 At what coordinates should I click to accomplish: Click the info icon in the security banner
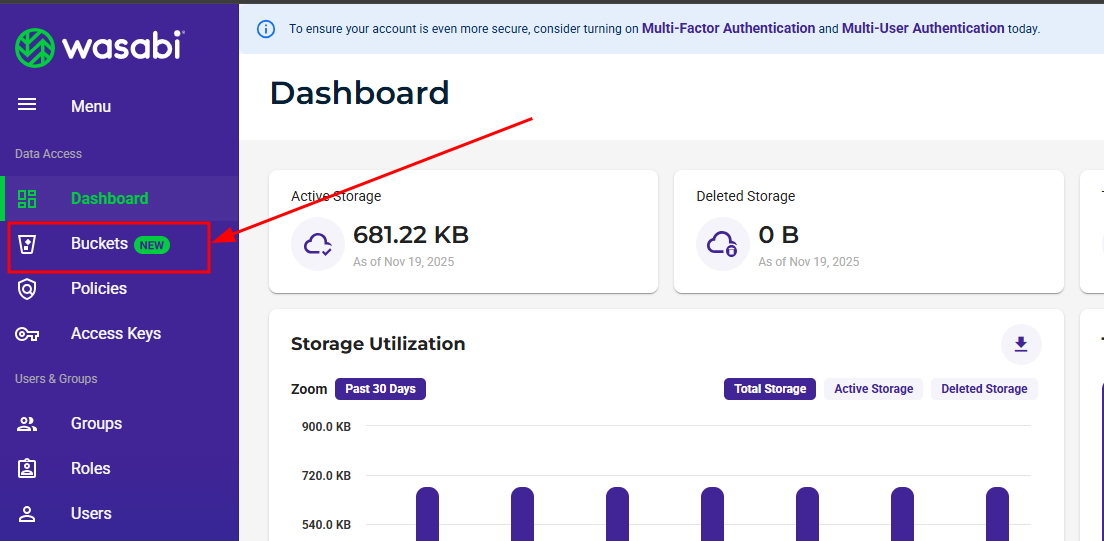click(266, 29)
